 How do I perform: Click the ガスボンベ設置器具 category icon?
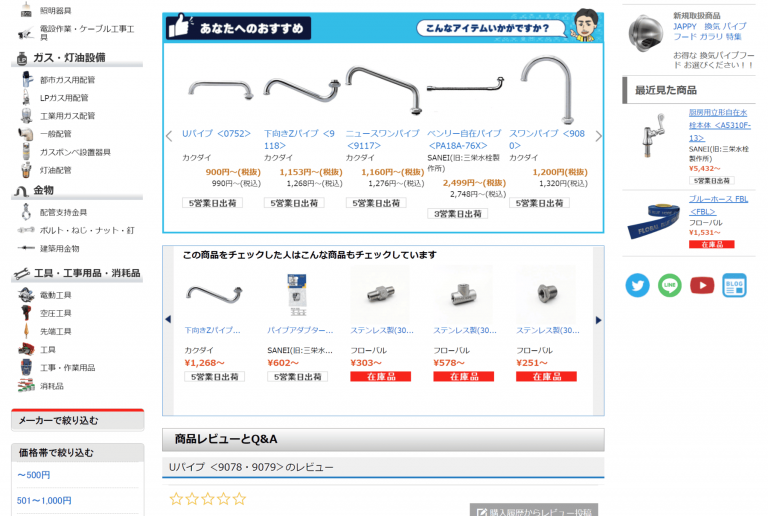pos(26,152)
